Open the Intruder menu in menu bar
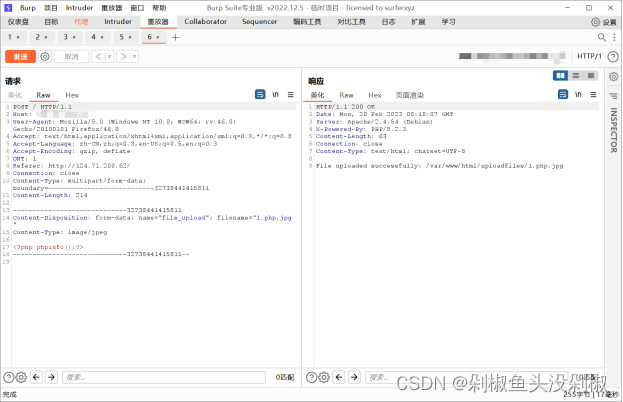The width and height of the screenshot is (623, 402). point(79,8)
